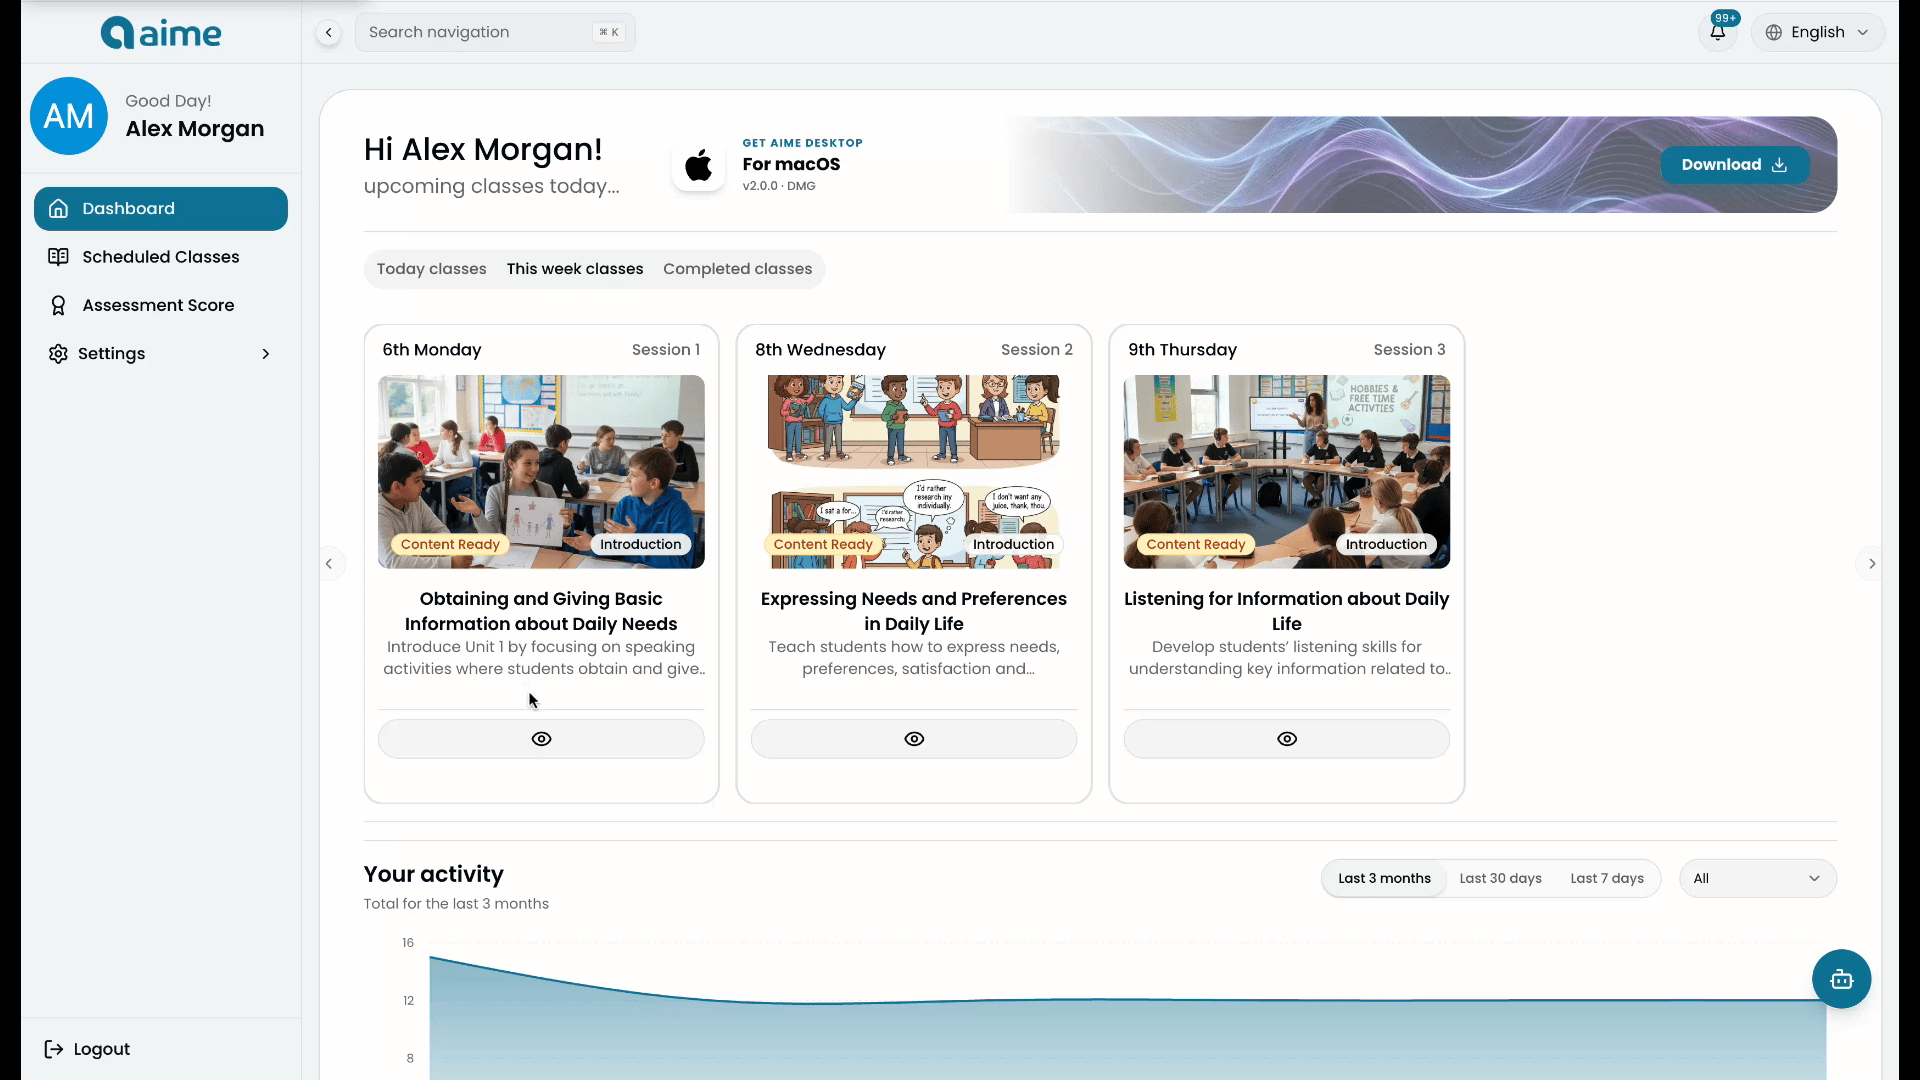The width and height of the screenshot is (1920, 1080).
Task: Click the 99+ notification count badge
Action: pyautogui.click(x=1725, y=18)
